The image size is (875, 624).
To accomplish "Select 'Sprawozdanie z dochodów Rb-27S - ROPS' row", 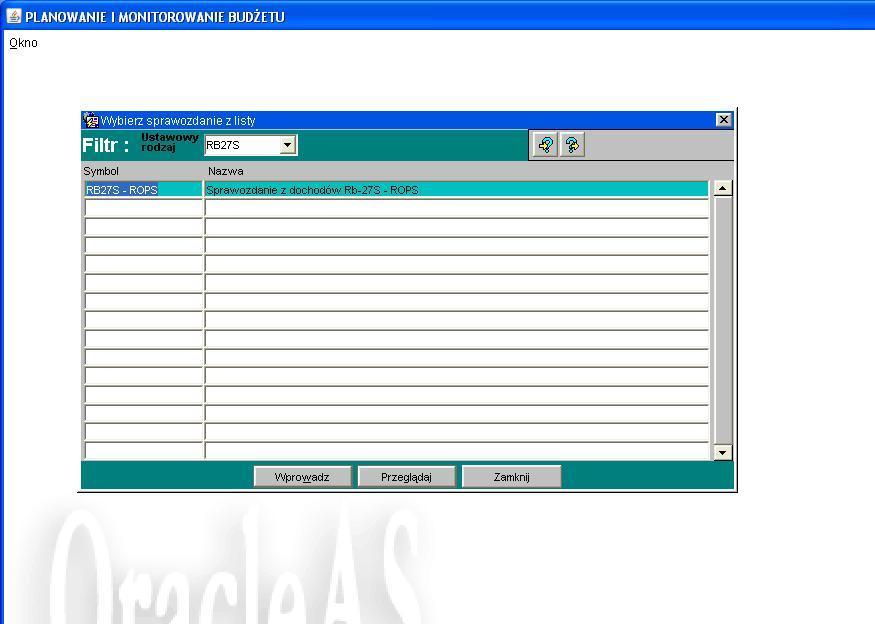I will pos(456,190).
